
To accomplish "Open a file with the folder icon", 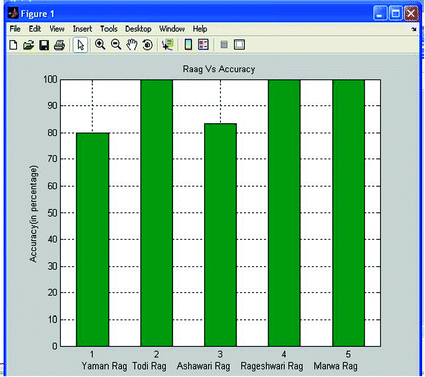I will [x=29, y=45].
